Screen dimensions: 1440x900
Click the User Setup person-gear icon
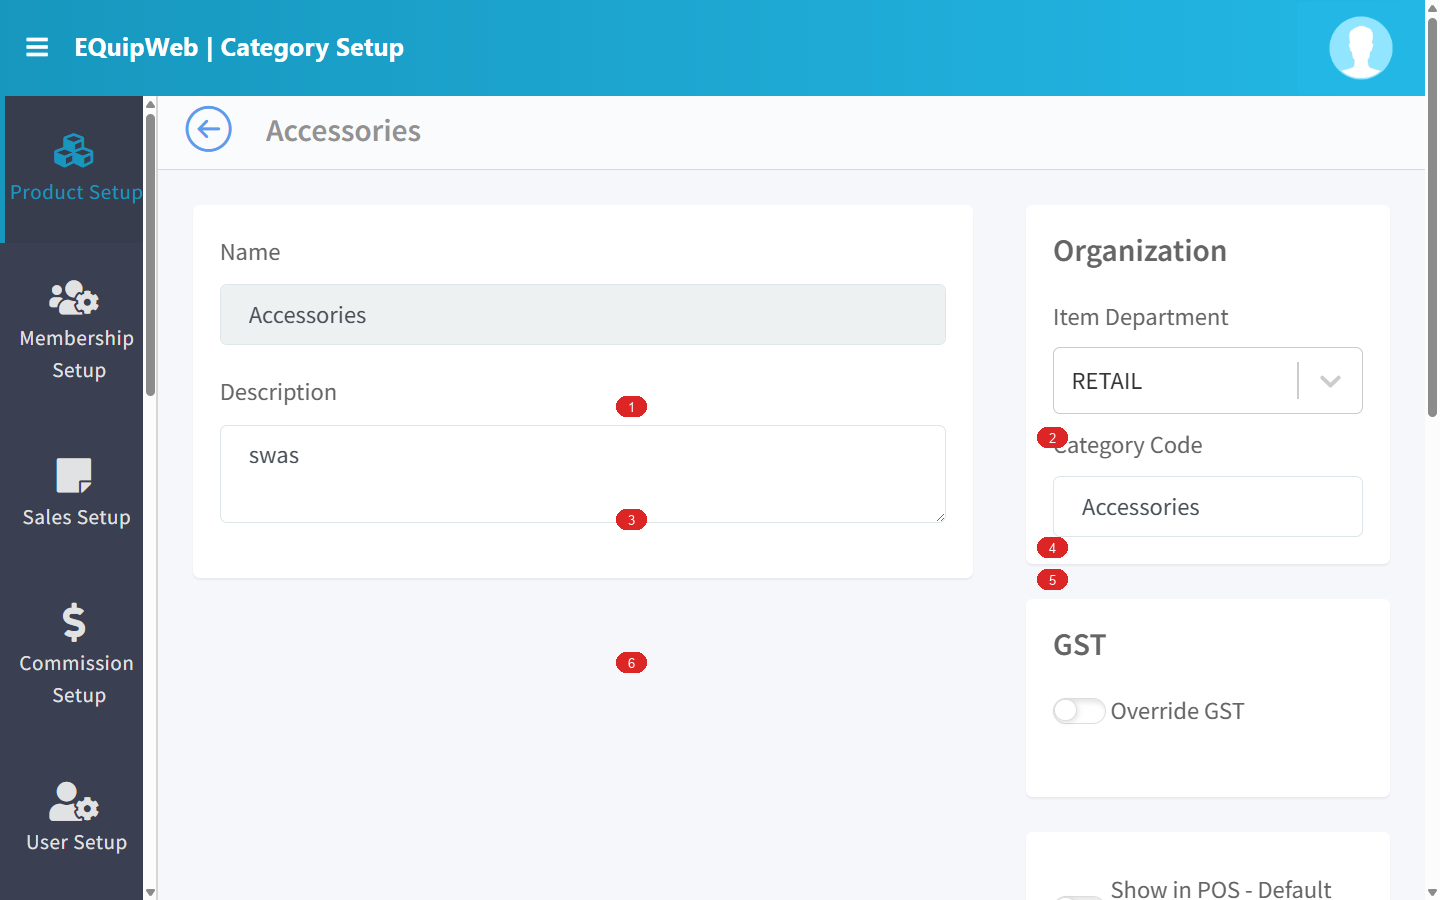pyautogui.click(x=73, y=801)
